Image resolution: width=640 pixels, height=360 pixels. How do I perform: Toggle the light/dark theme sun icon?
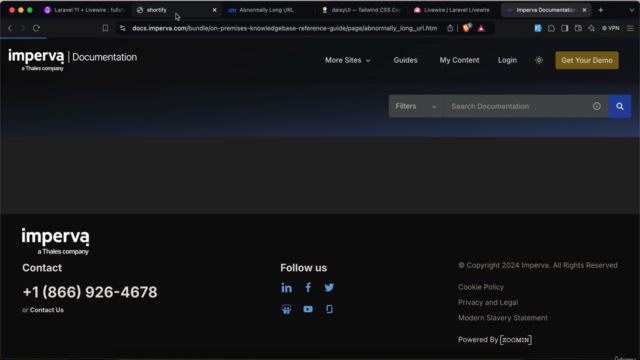(x=539, y=60)
